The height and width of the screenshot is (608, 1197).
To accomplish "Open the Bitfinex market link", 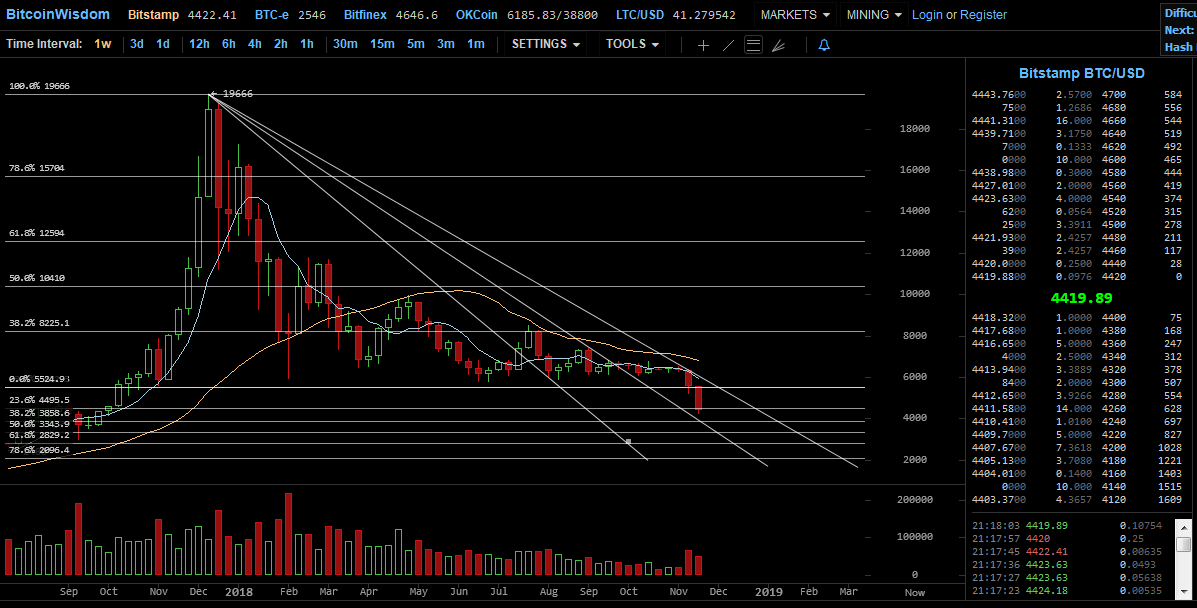I will (365, 15).
